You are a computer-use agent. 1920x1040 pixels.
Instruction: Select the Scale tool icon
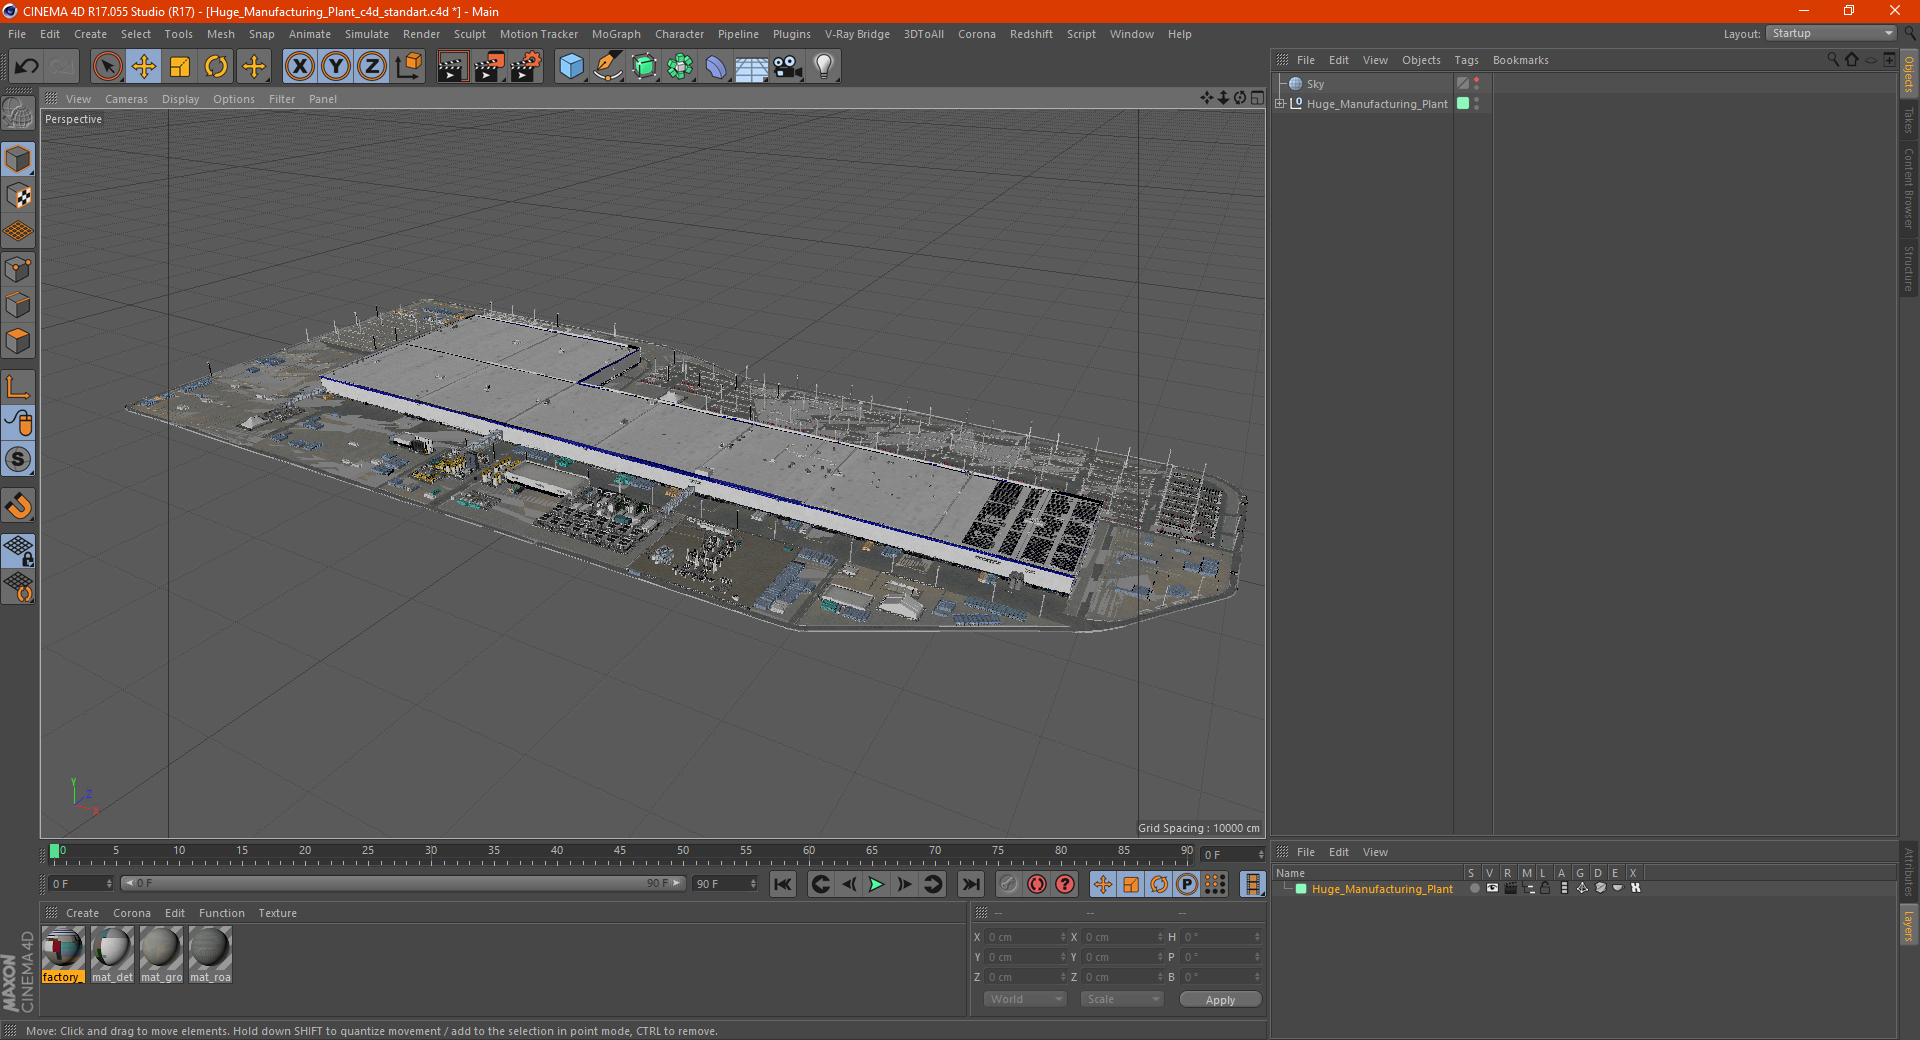pos(180,67)
